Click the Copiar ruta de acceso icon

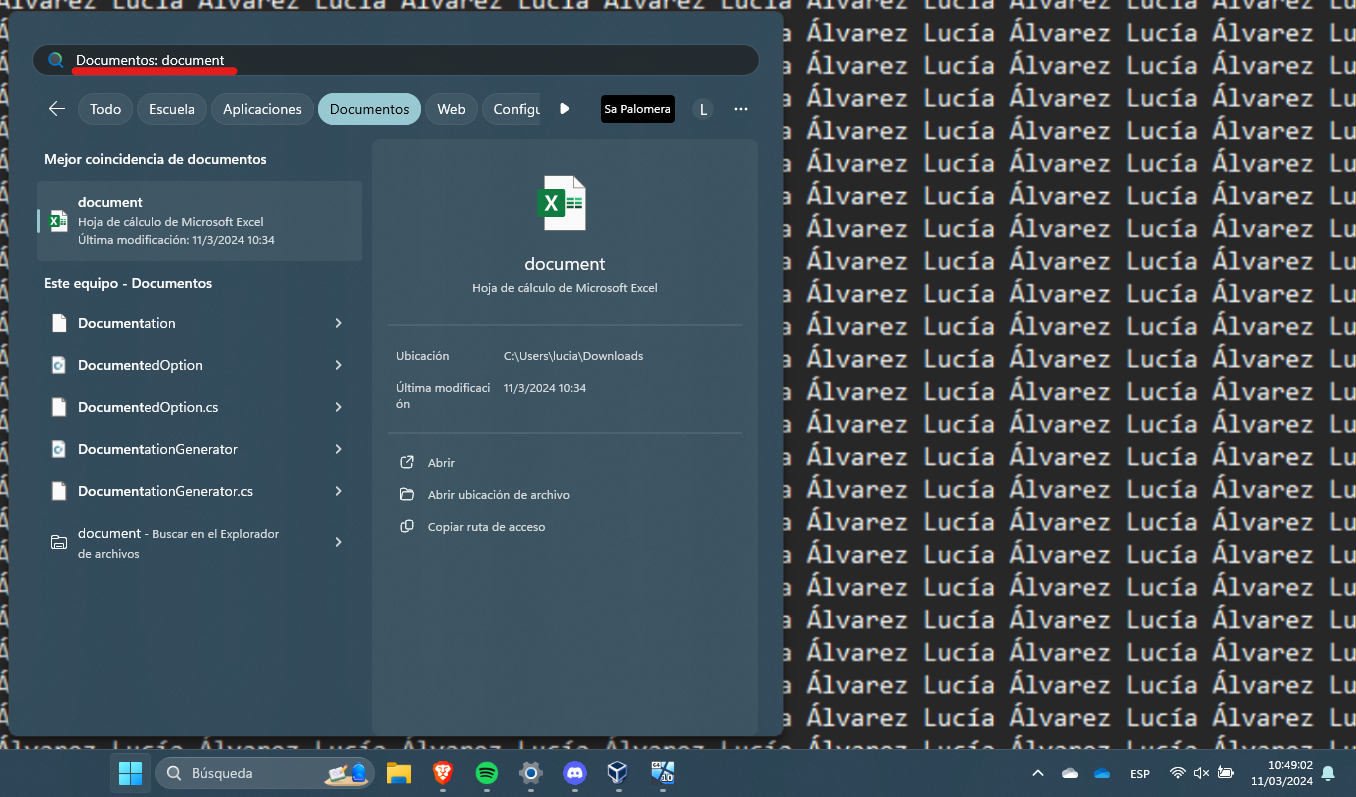click(x=408, y=526)
